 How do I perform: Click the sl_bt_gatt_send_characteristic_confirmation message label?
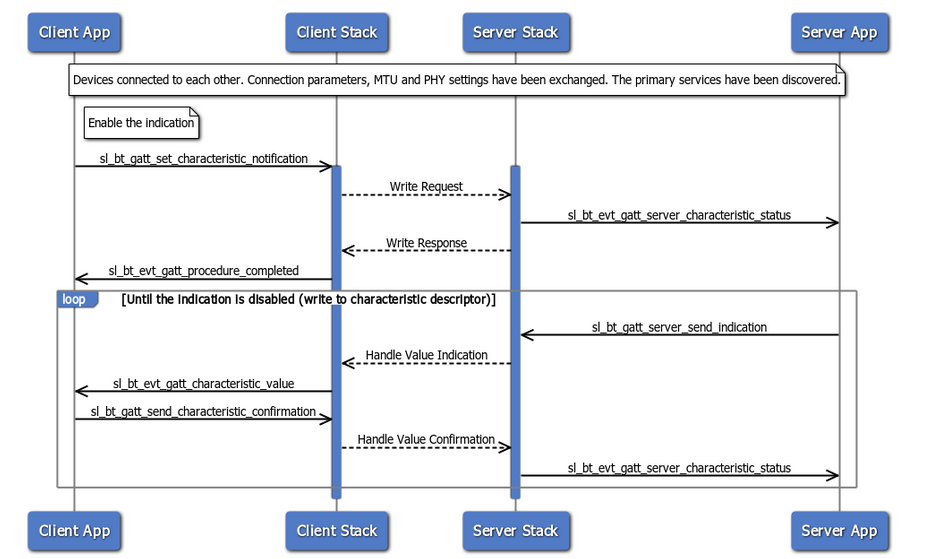203,411
